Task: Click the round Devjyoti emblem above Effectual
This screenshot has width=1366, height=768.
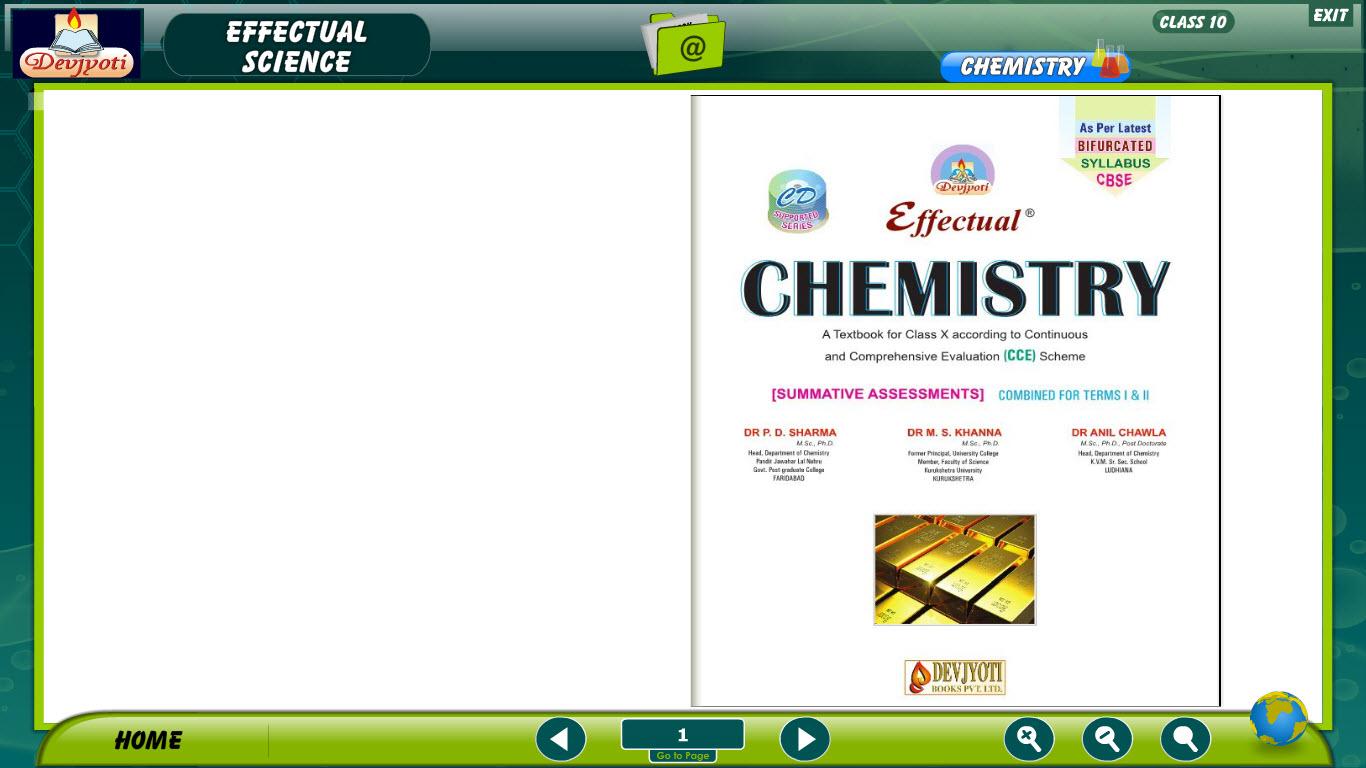Action: tap(962, 171)
